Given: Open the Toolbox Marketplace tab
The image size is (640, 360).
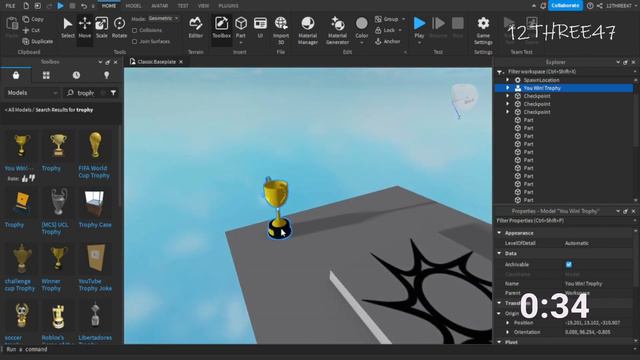Looking at the screenshot, I should click(16, 75).
